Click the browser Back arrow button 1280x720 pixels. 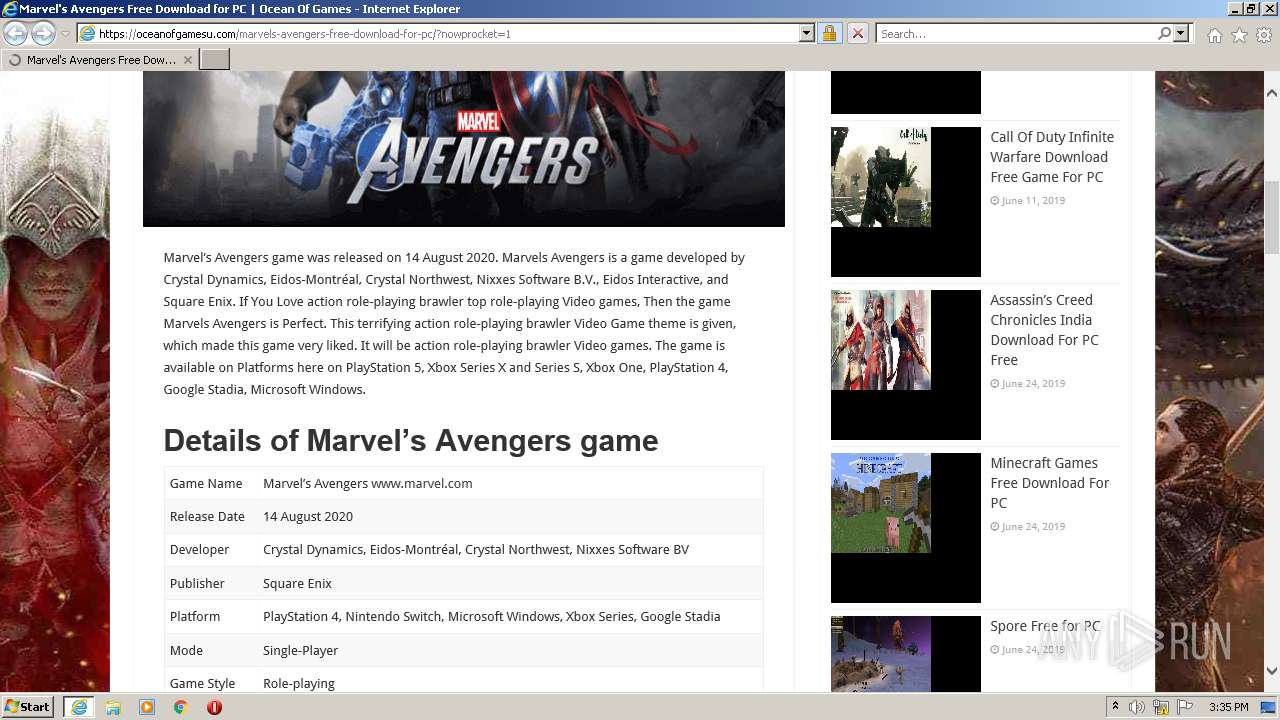pos(16,33)
